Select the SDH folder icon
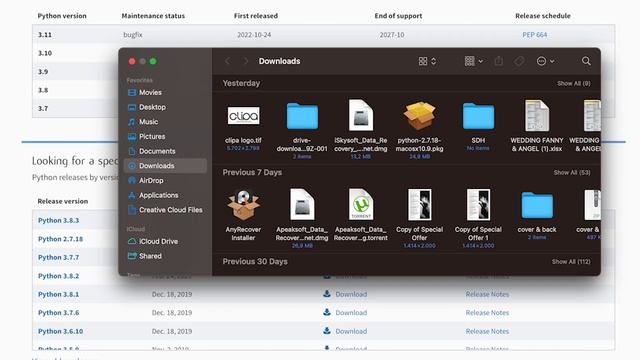Viewport: 640px width, 360px height. coord(478,116)
